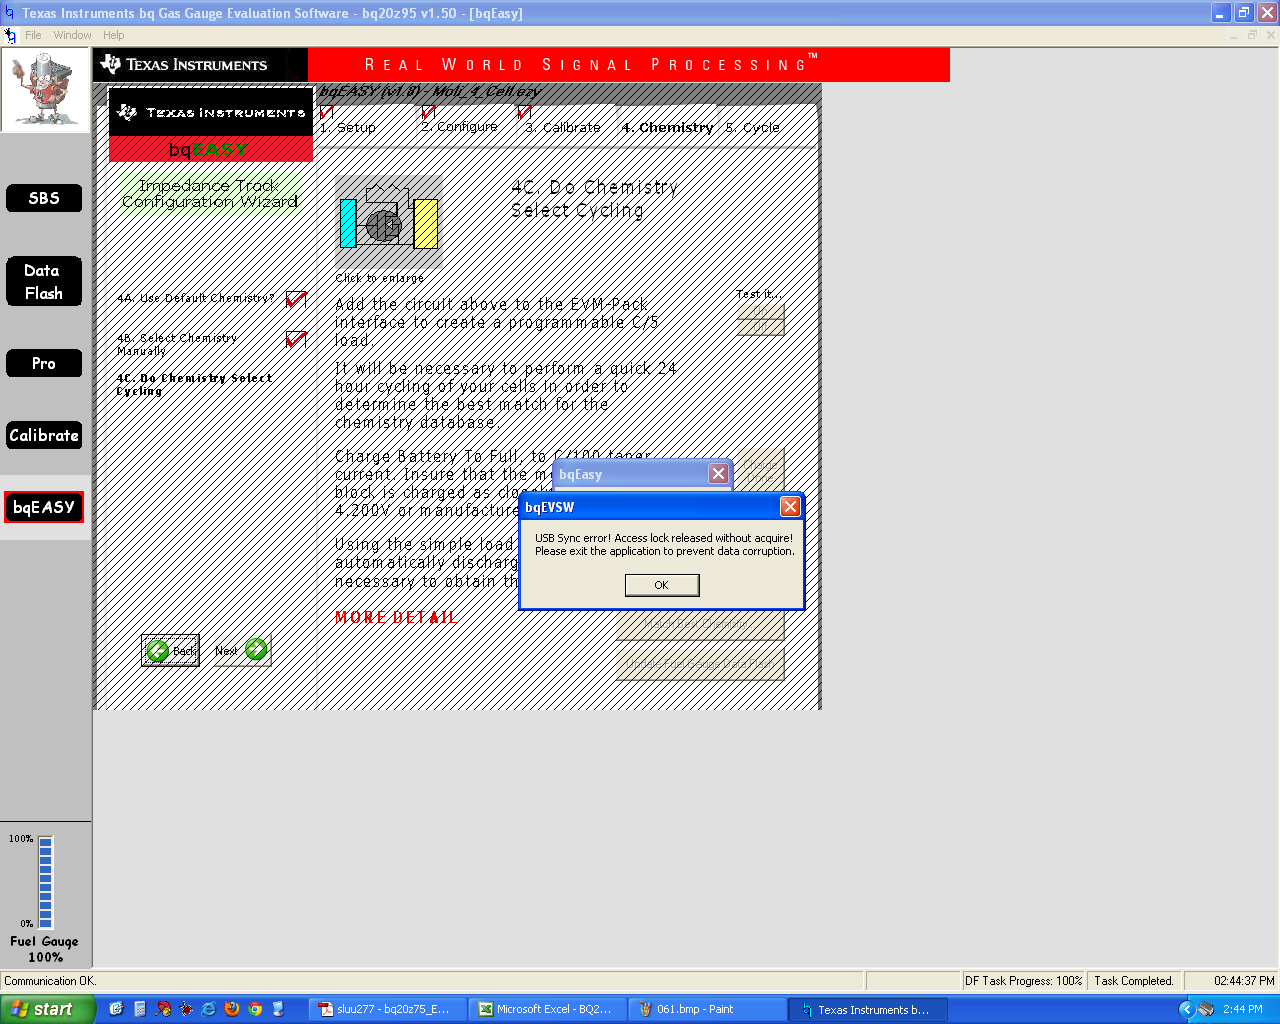1280x1024 pixels.
Task: Close the bqEasy popup behind the error
Action: (718, 474)
